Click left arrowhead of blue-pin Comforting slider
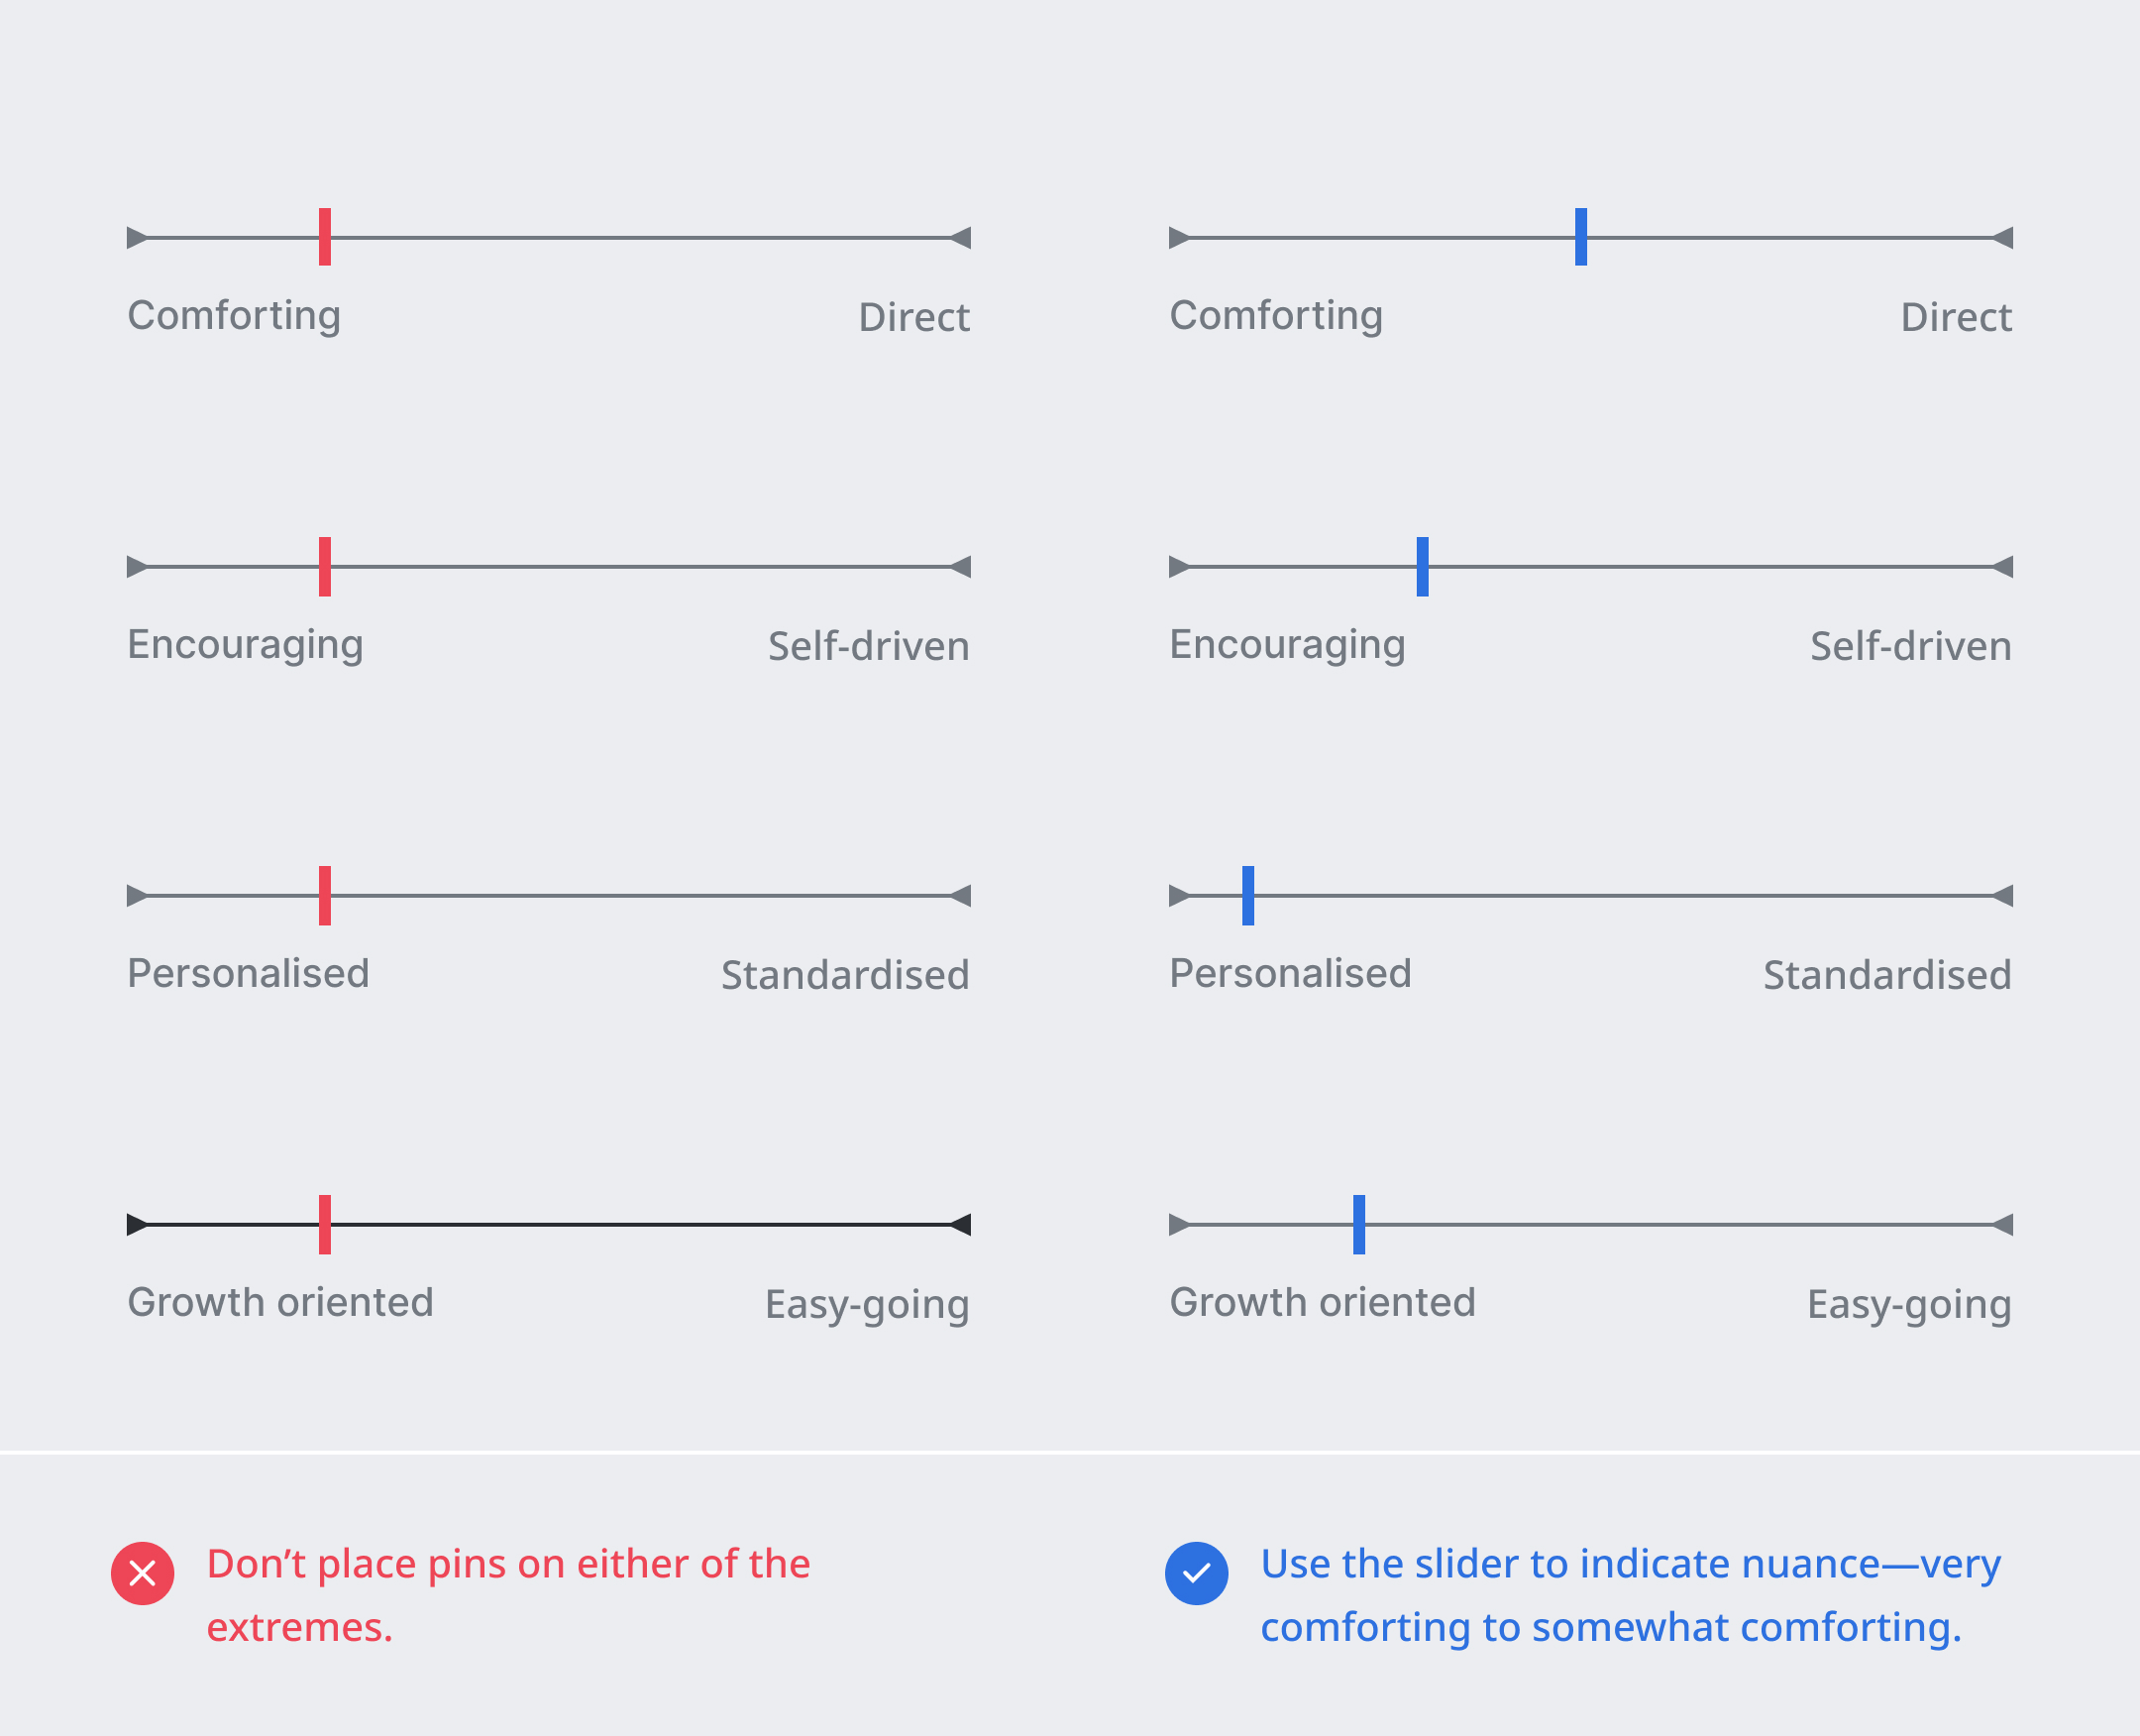Image resolution: width=2140 pixels, height=1736 pixels. pos(1180,238)
